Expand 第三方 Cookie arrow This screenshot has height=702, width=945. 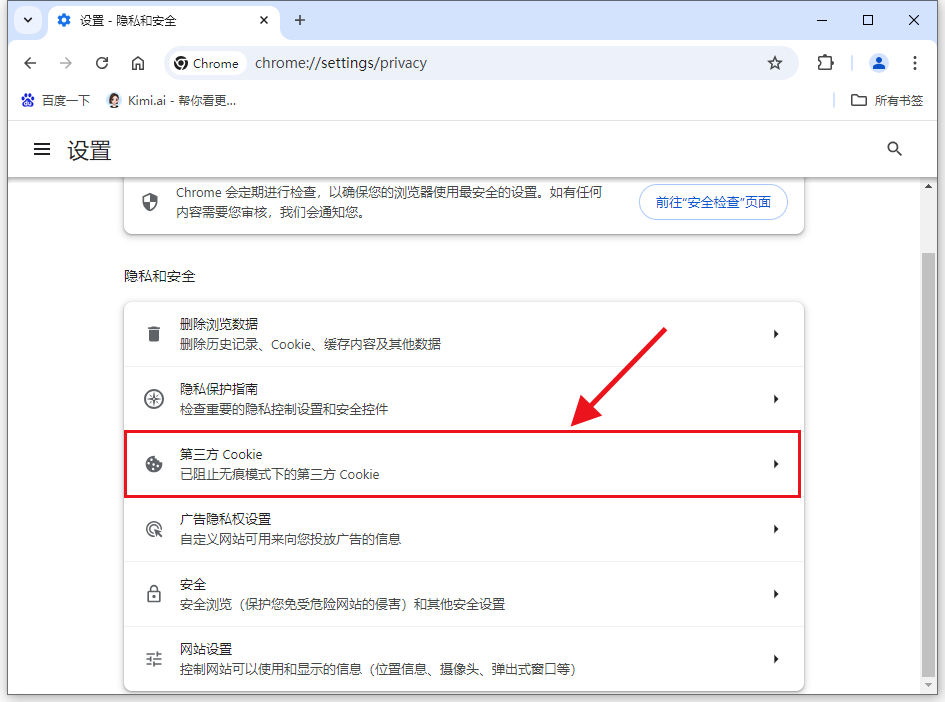776,464
